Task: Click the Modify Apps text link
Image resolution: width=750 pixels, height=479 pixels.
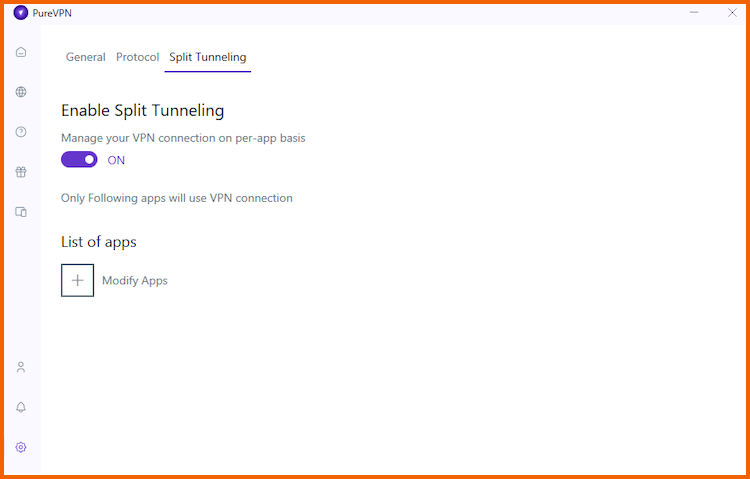Action: (135, 280)
